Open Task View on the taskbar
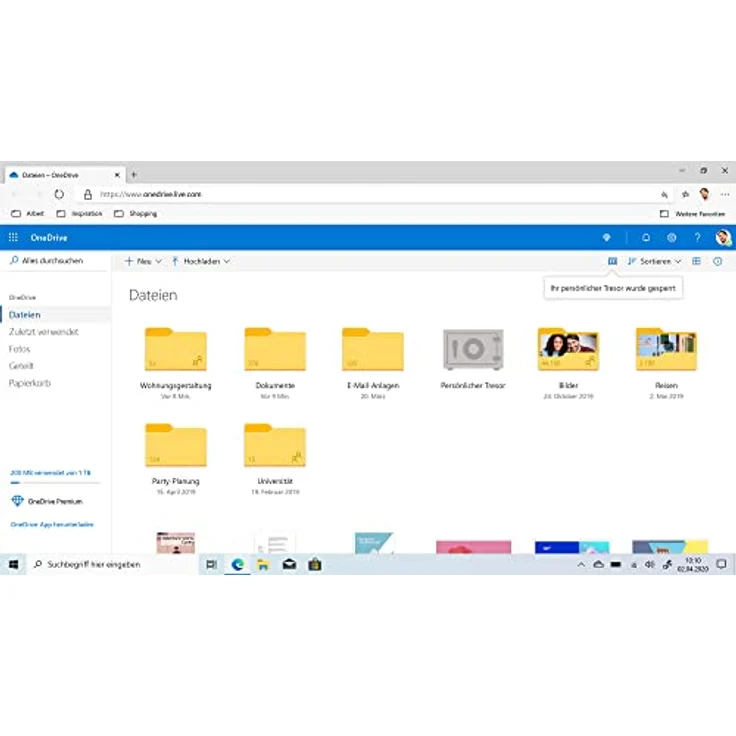The height and width of the screenshot is (736, 736). (x=211, y=564)
